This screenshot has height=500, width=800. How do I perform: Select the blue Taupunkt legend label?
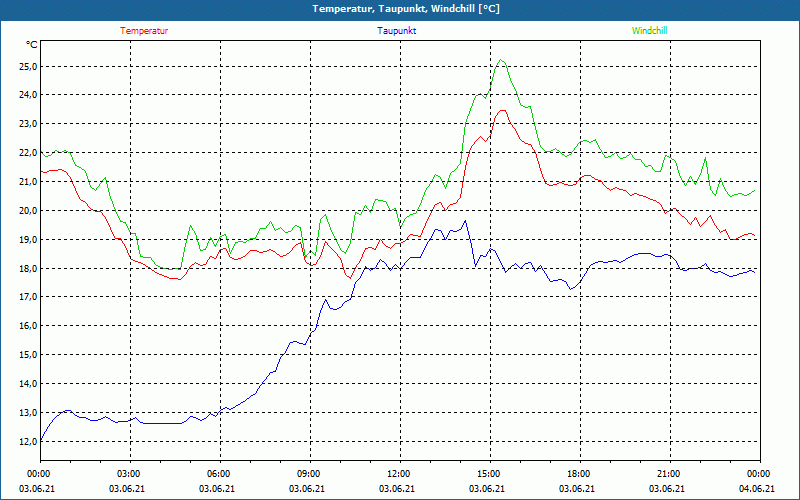[397, 31]
